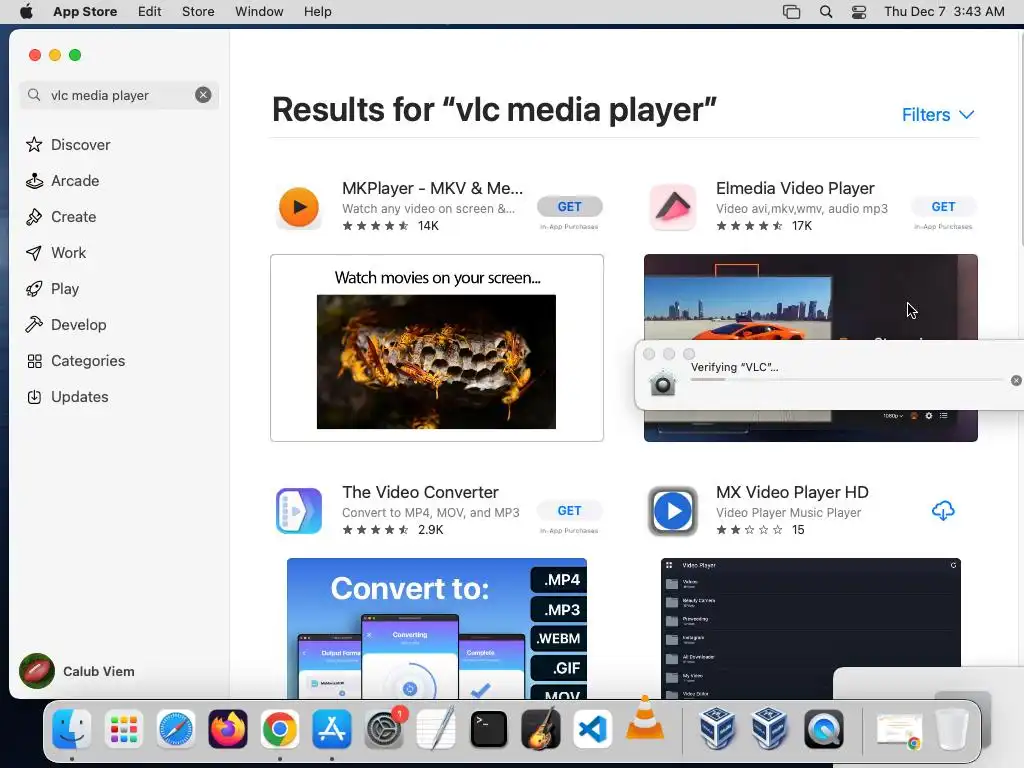Open The Video Converter title
Screen dimensions: 1024x768
coord(420,492)
